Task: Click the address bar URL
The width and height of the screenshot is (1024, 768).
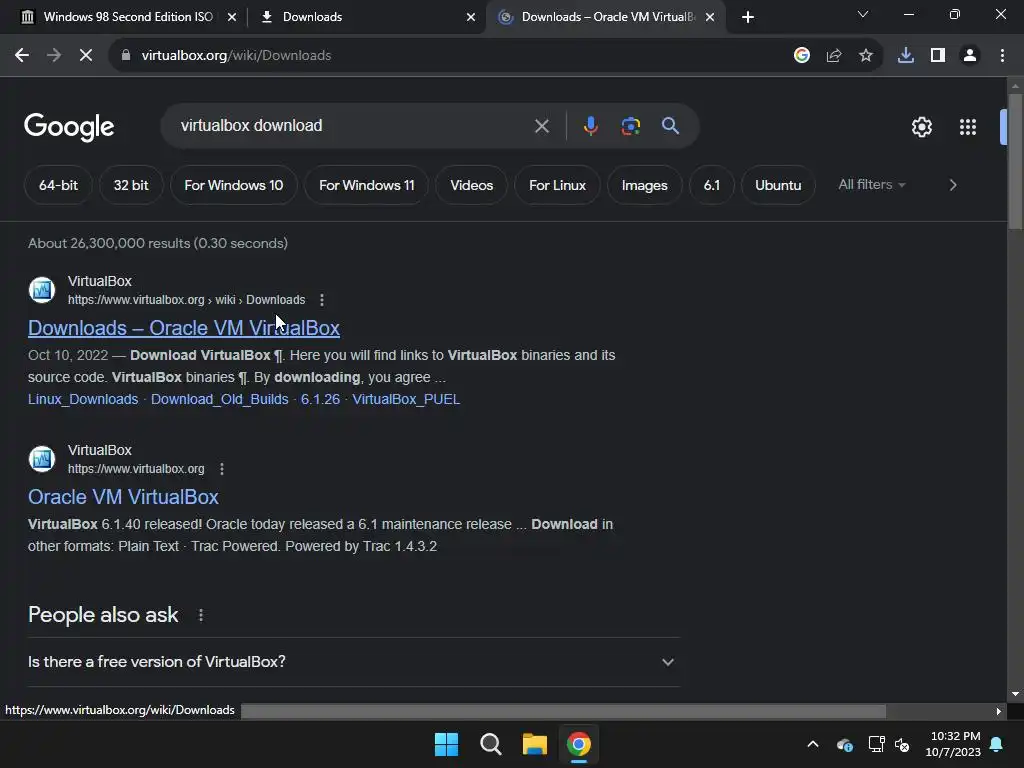Action: [x=236, y=56]
